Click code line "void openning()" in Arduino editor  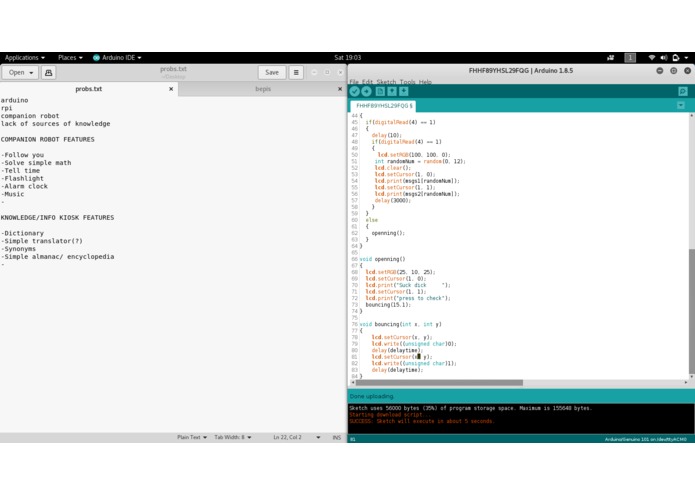[382, 259]
